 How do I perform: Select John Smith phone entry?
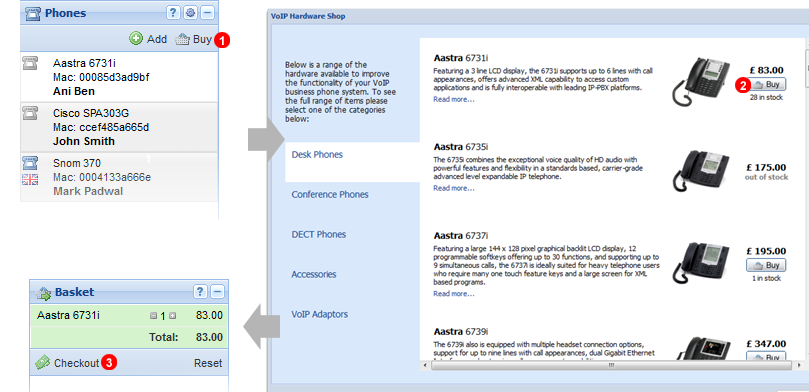click(119, 127)
